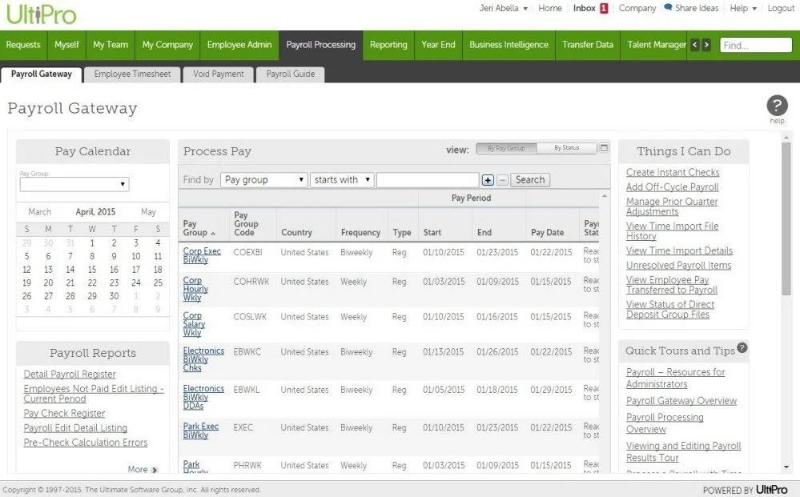800x497 pixels.
Task: Open the Myself menu
Action: [x=67, y=45]
